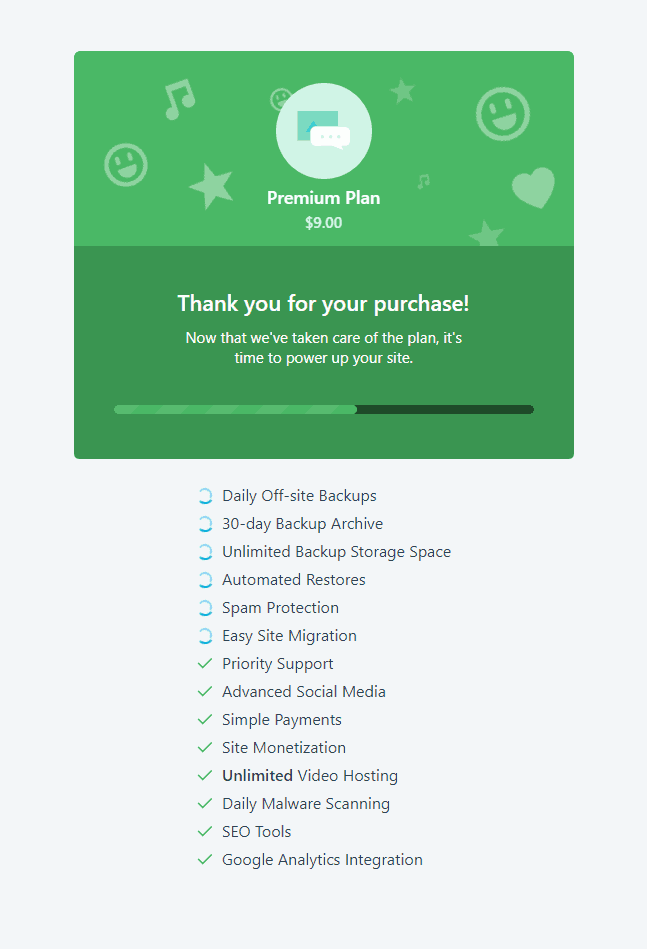Click the spinner beside Daily Off-site Backups
The width and height of the screenshot is (647, 949).
[205, 495]
